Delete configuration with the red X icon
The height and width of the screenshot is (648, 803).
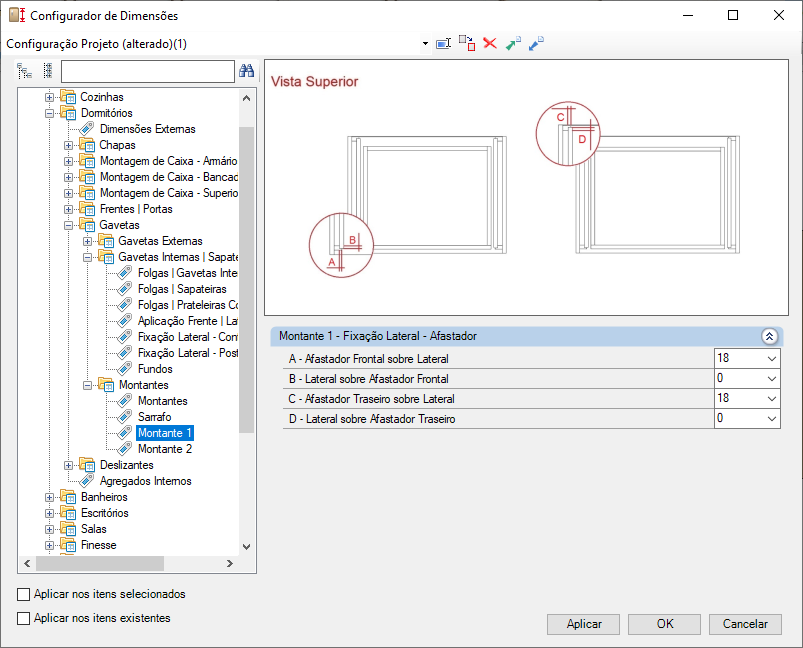click(x=490, y=44)
